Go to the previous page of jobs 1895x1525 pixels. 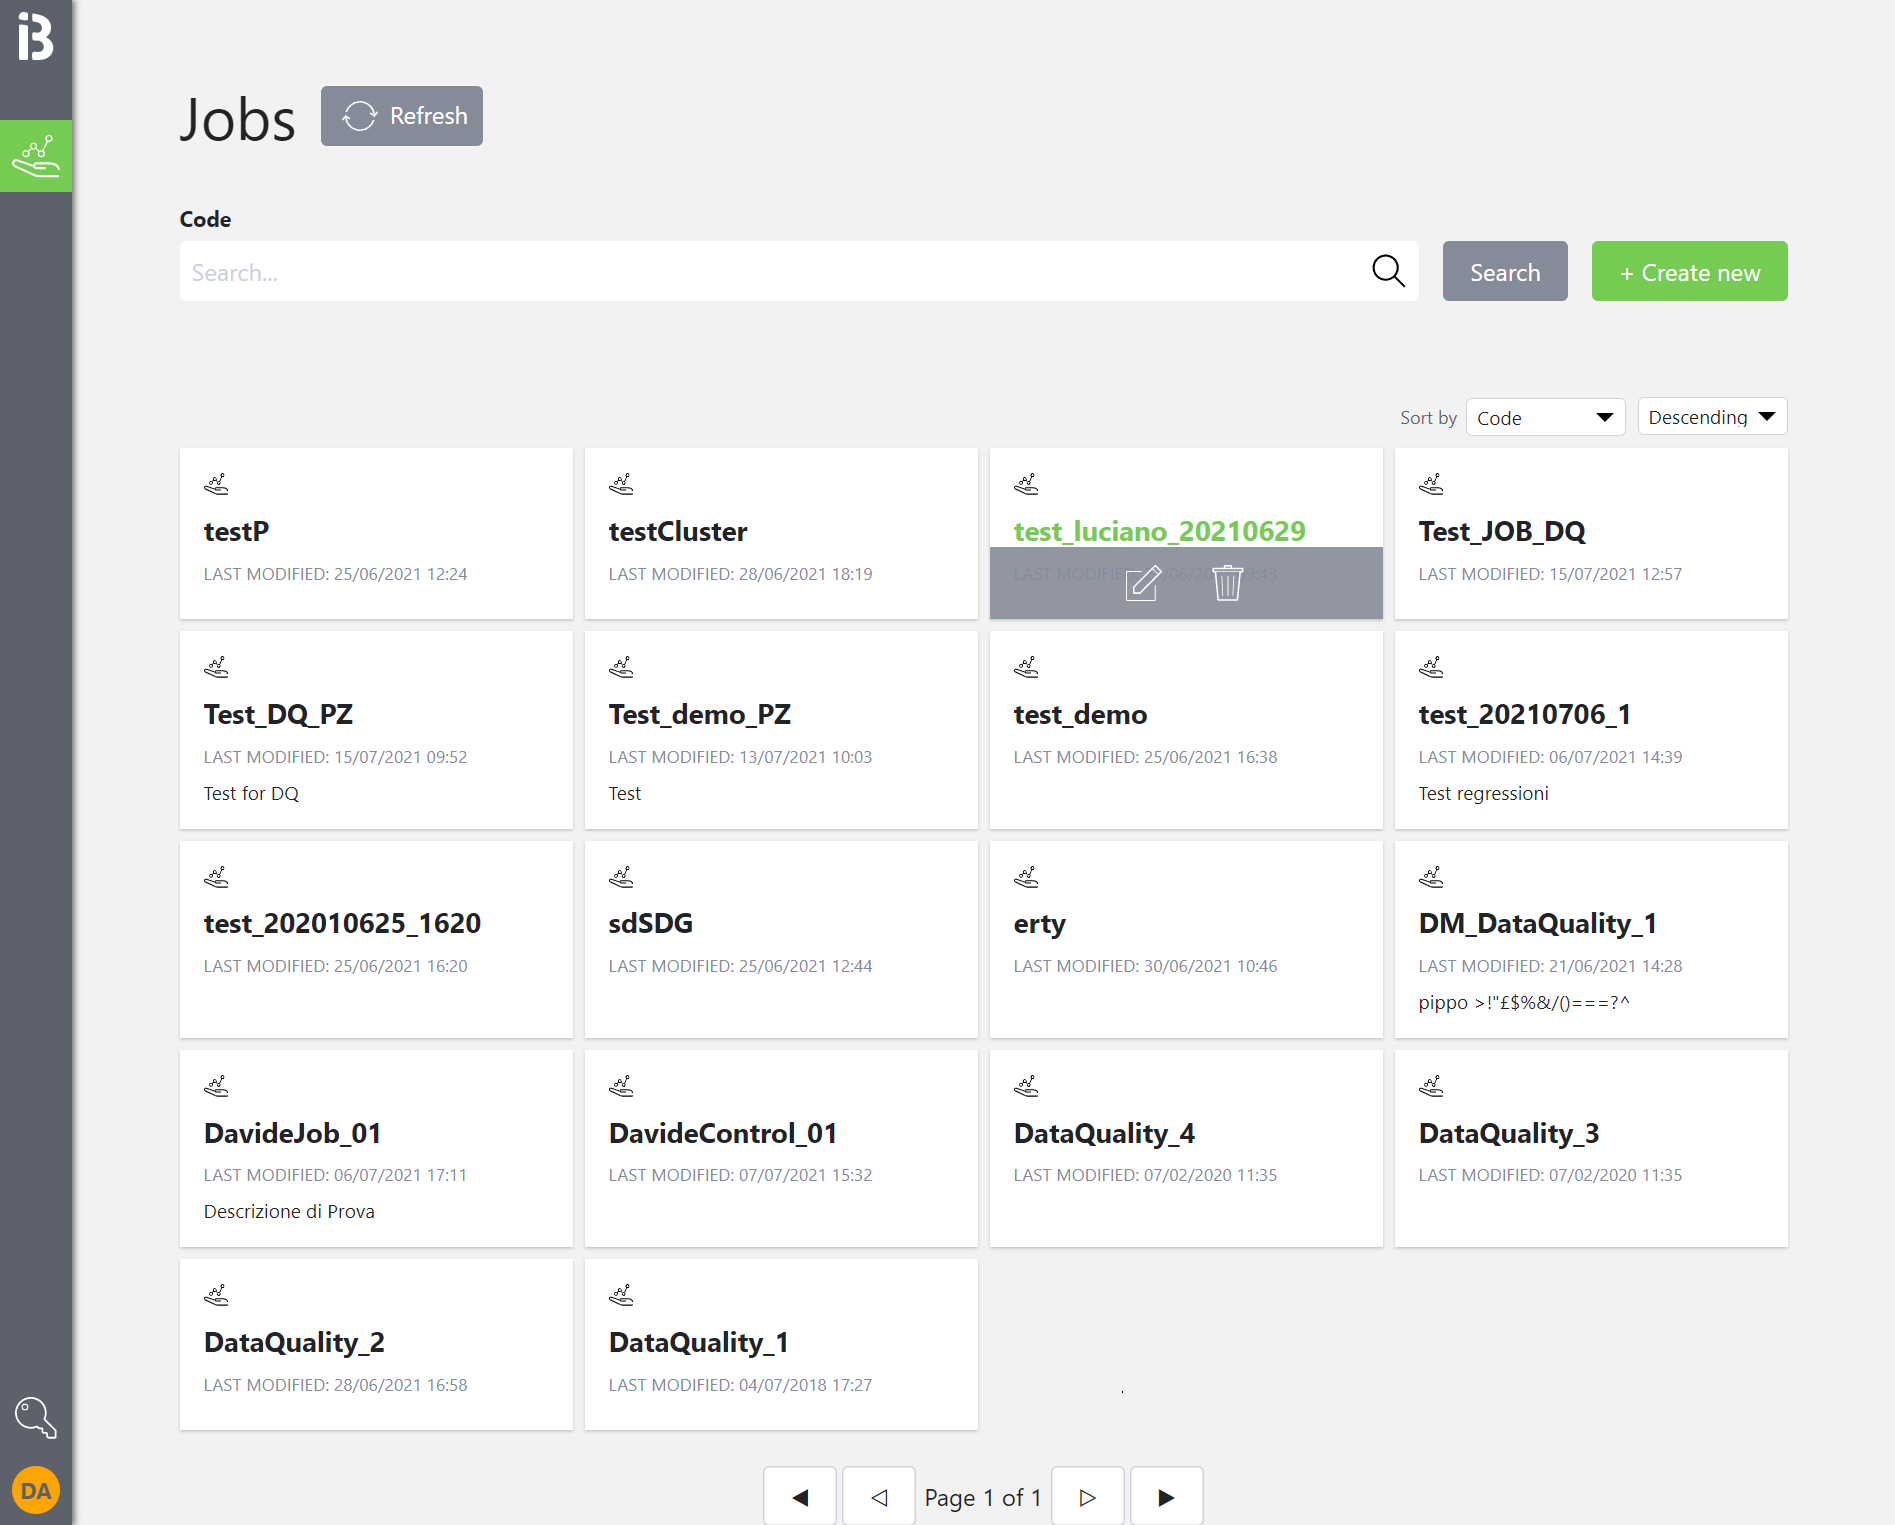[879, 1497]
